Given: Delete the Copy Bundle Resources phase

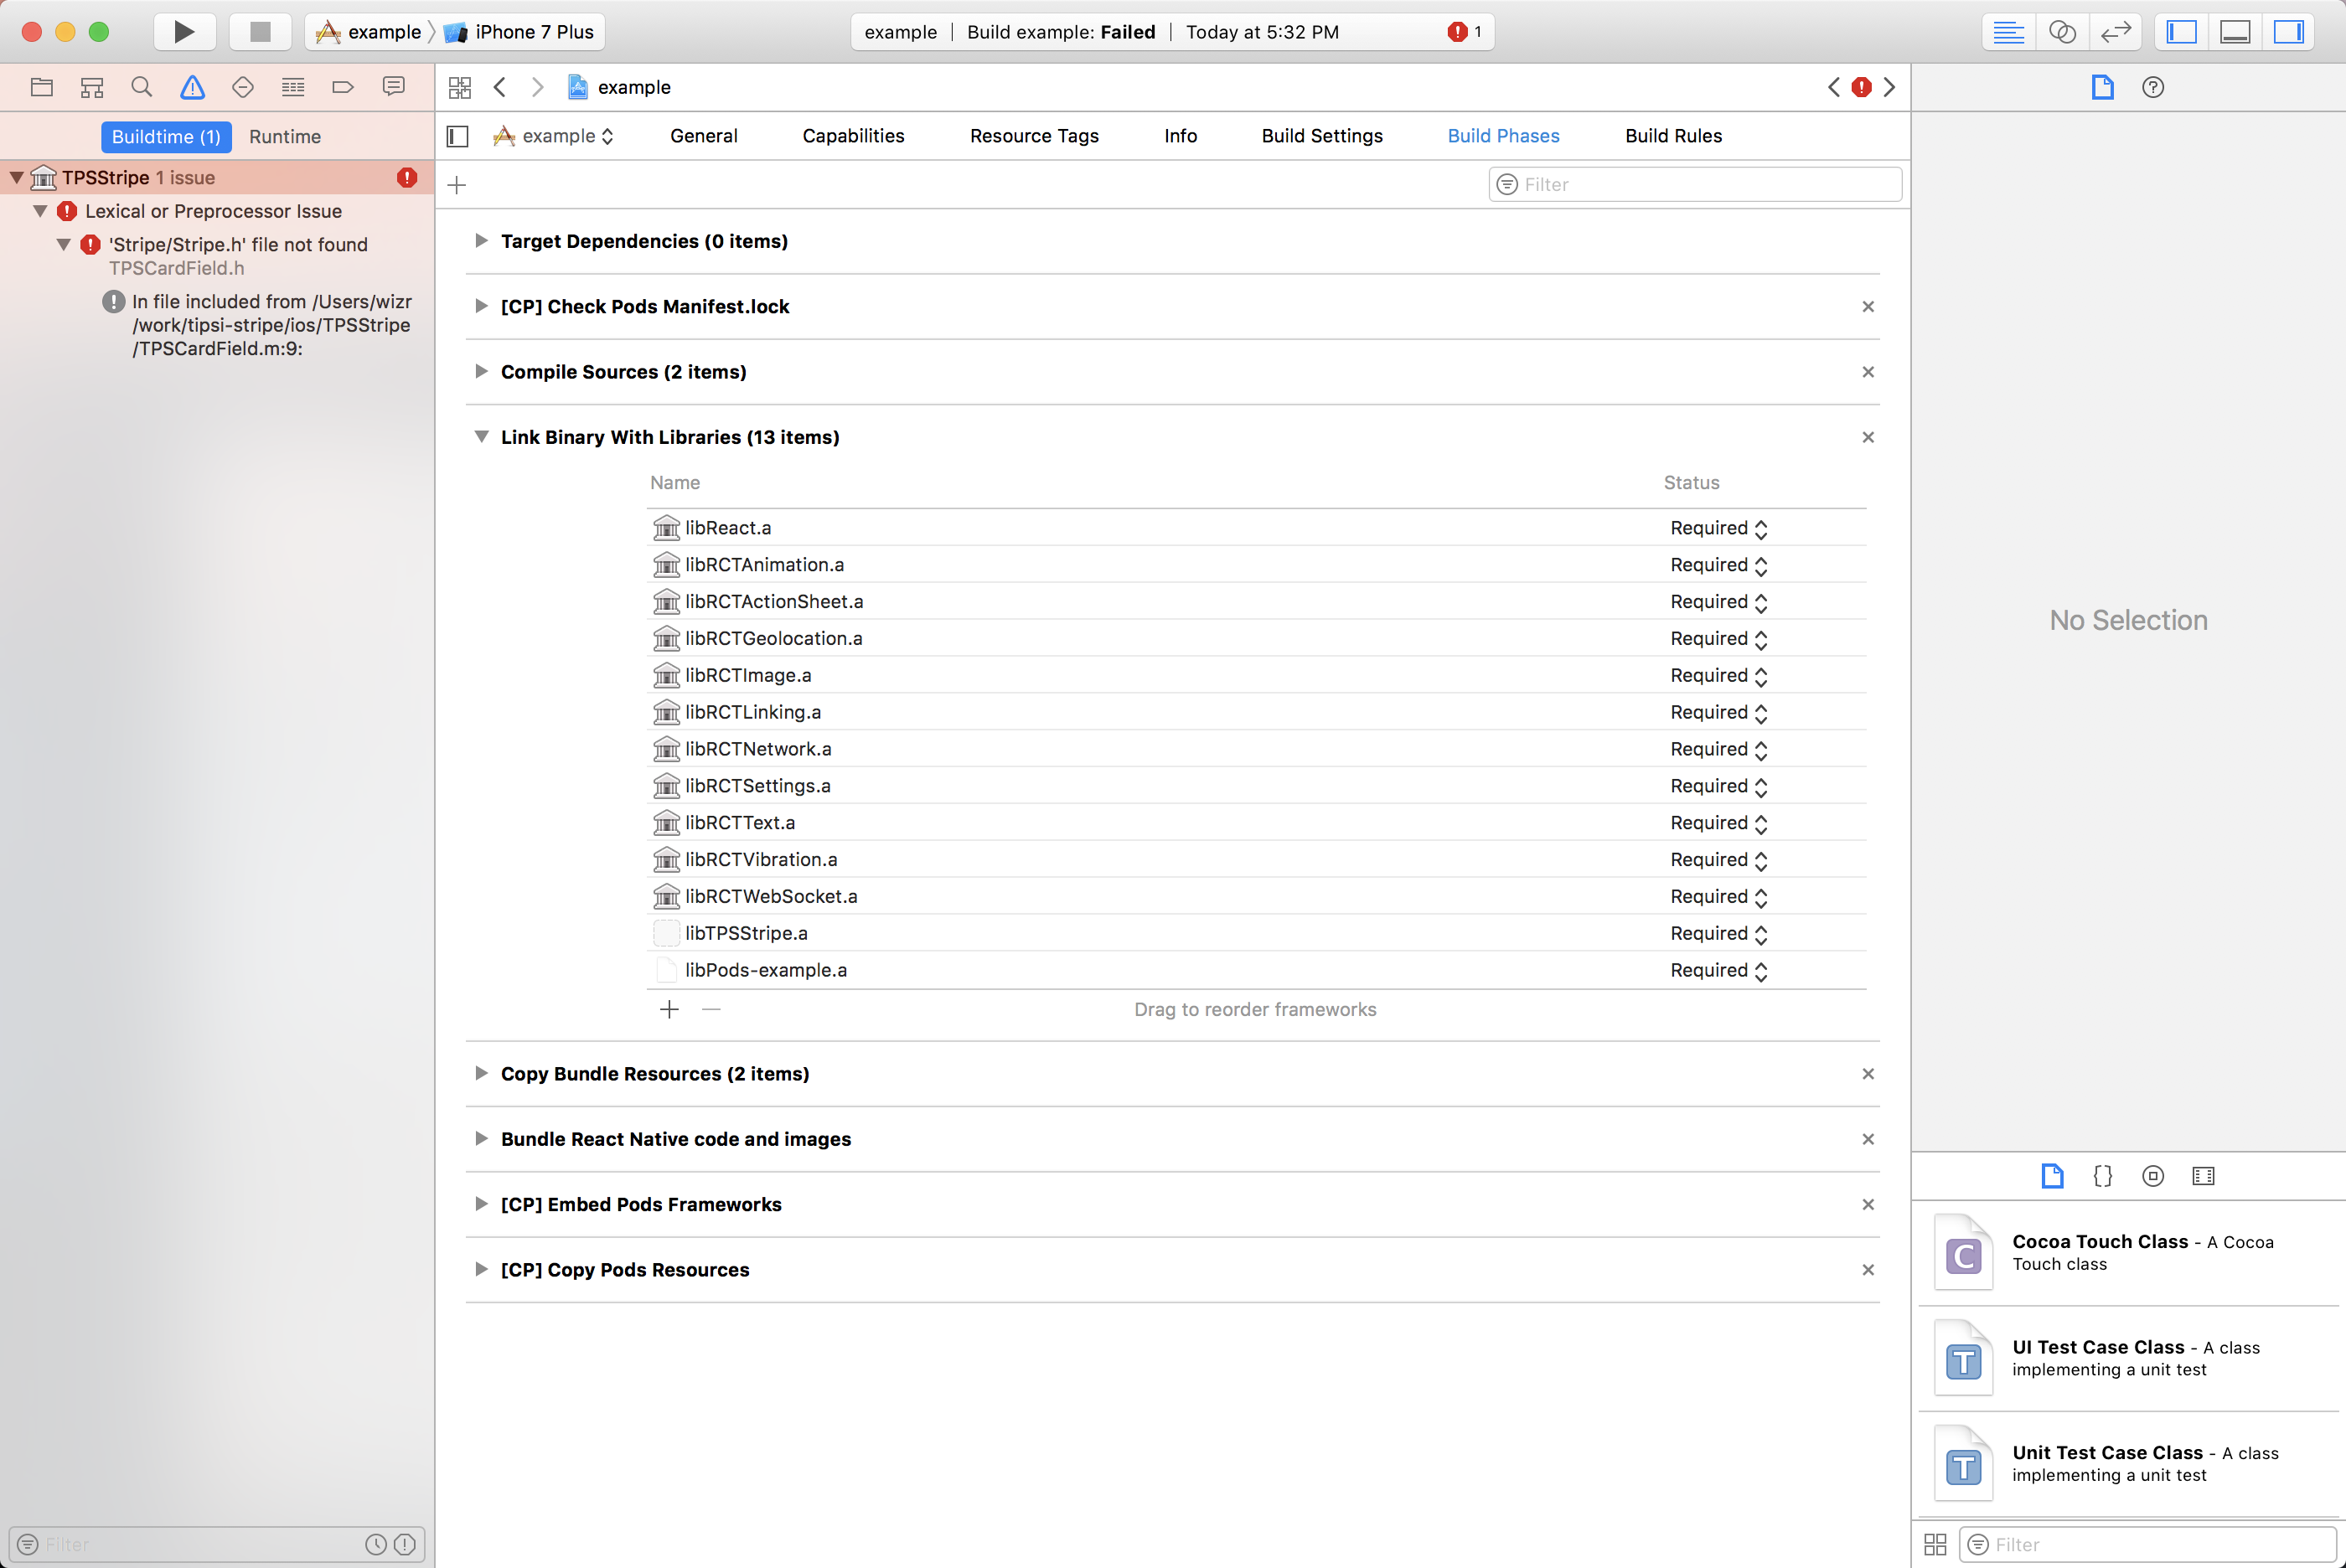Looking at the screenshot, I should pos(1868,1074).
